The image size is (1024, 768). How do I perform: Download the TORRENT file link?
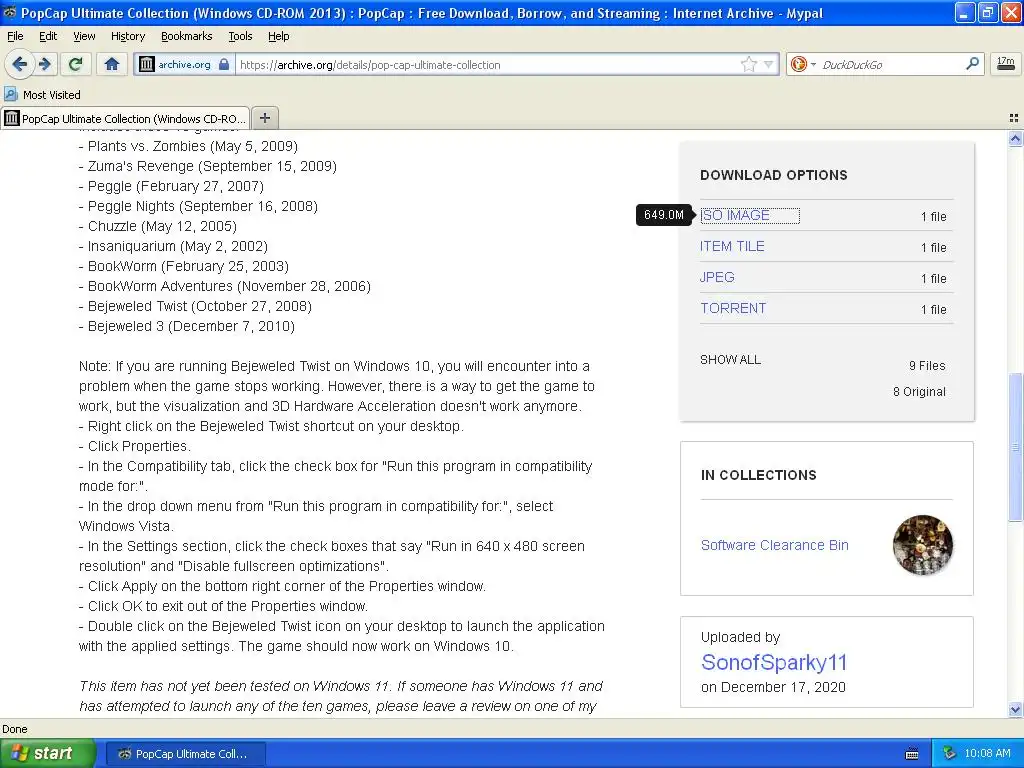(733, 308)
